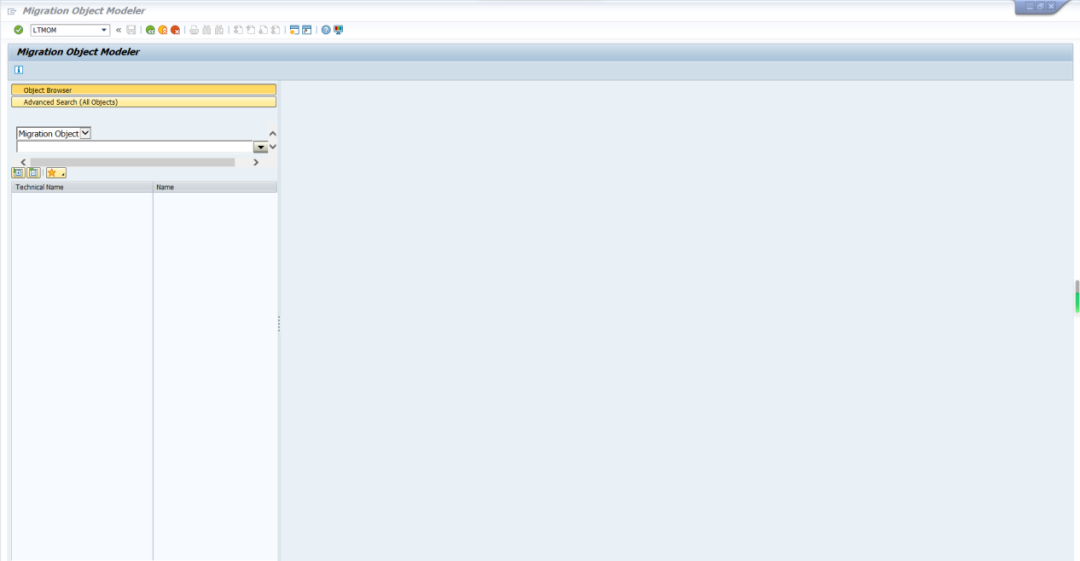Click the red Cancel icon

tap(175, 30)
